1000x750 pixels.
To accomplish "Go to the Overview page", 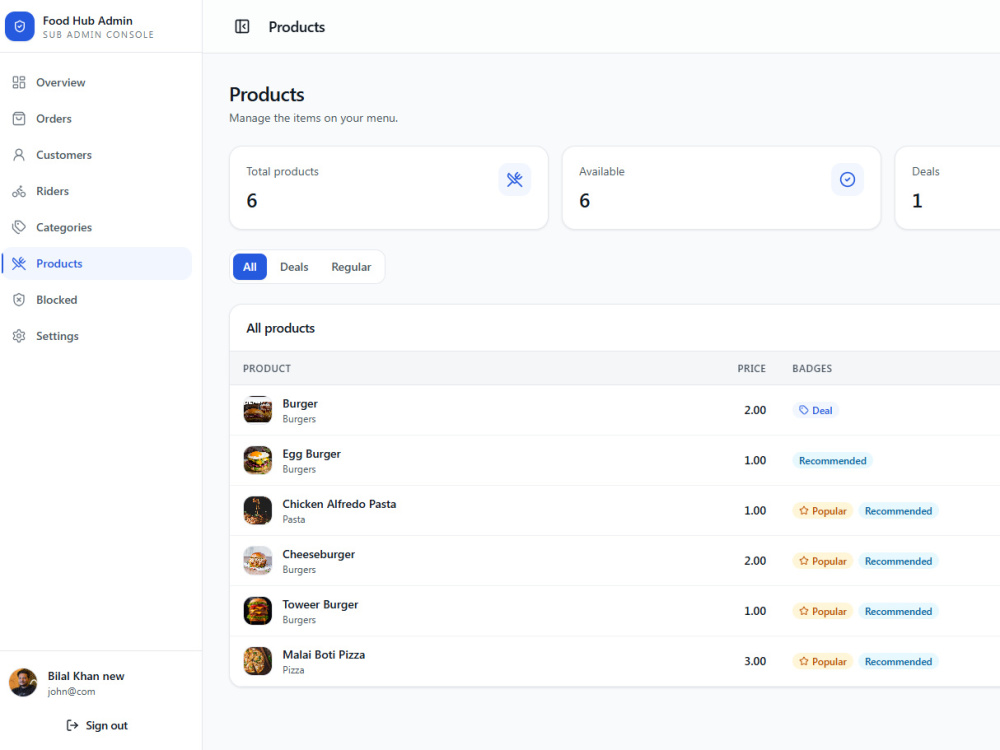I will [x=97, y=82].
